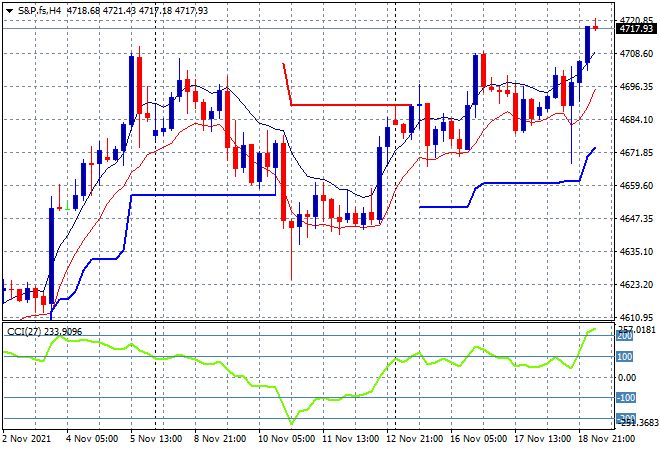Click the horizontal red resistance line segment
This screenshot has width=660, height=450.
pos(351,105)
